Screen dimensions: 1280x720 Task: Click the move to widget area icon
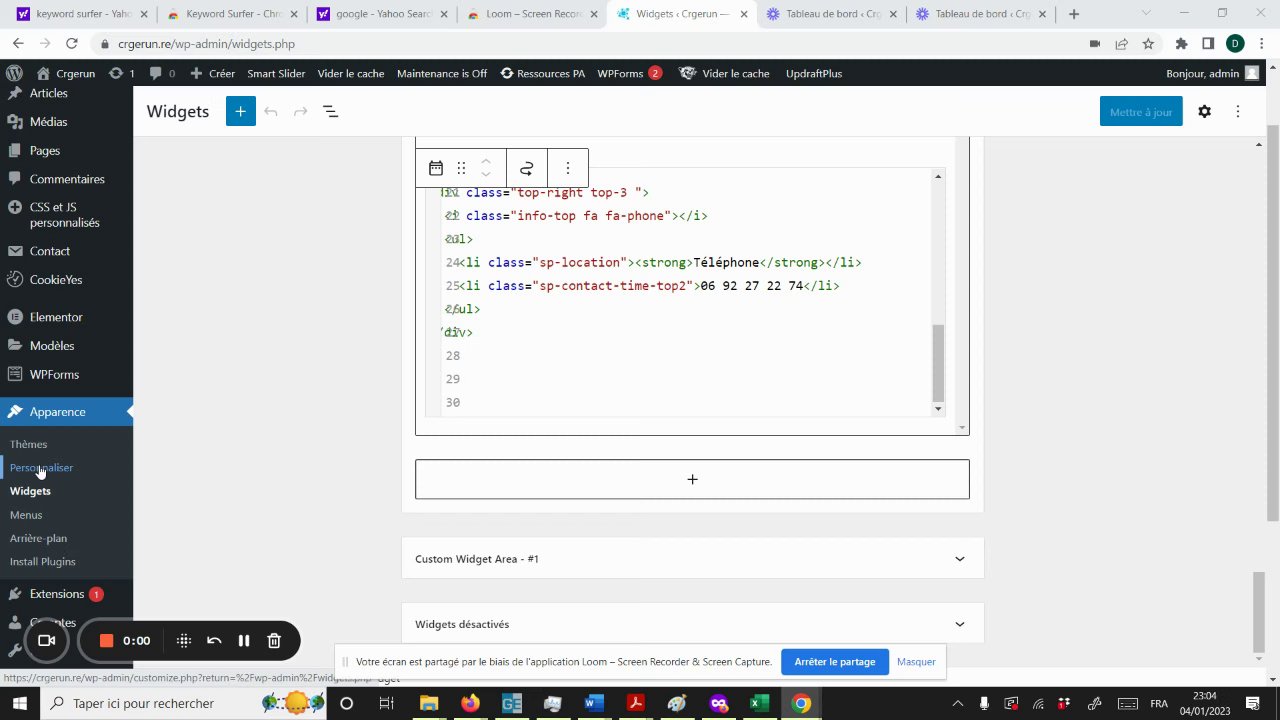(x=527, y=168)
